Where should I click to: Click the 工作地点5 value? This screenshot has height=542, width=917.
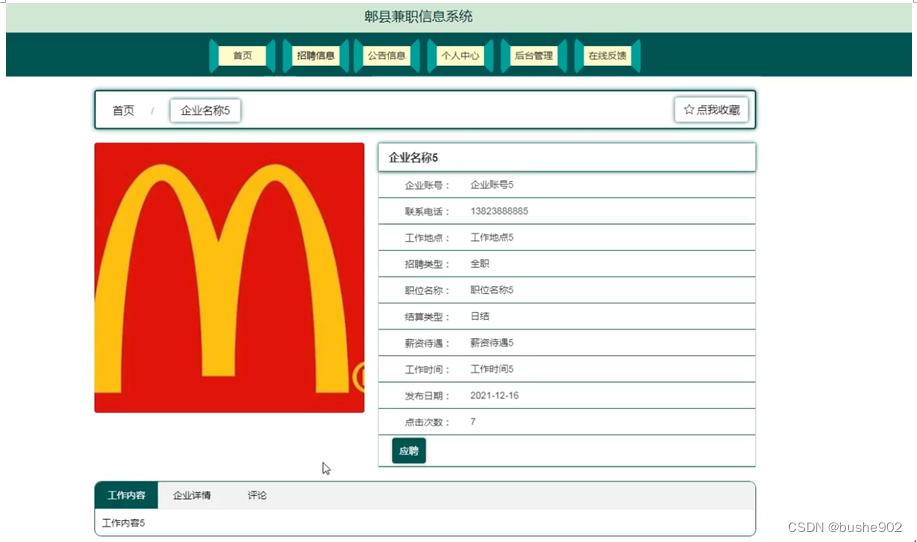pyautogui.click(x=492, y=237)
